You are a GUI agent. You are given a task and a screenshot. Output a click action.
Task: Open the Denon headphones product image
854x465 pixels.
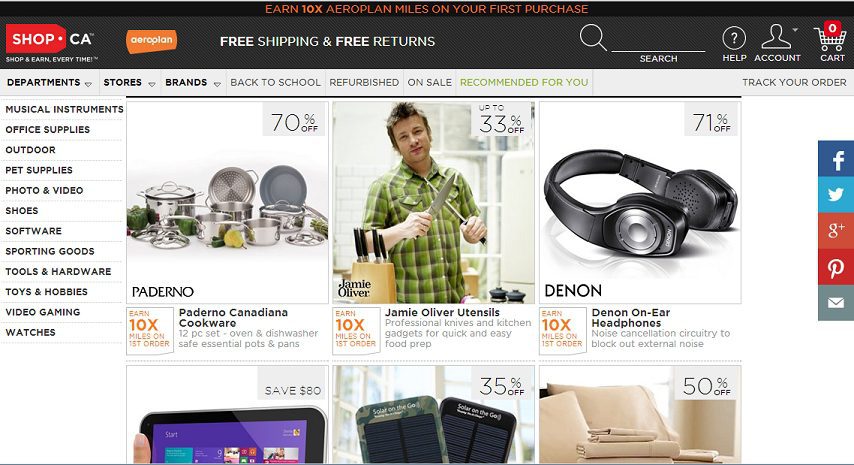click(x=640, y=203)
